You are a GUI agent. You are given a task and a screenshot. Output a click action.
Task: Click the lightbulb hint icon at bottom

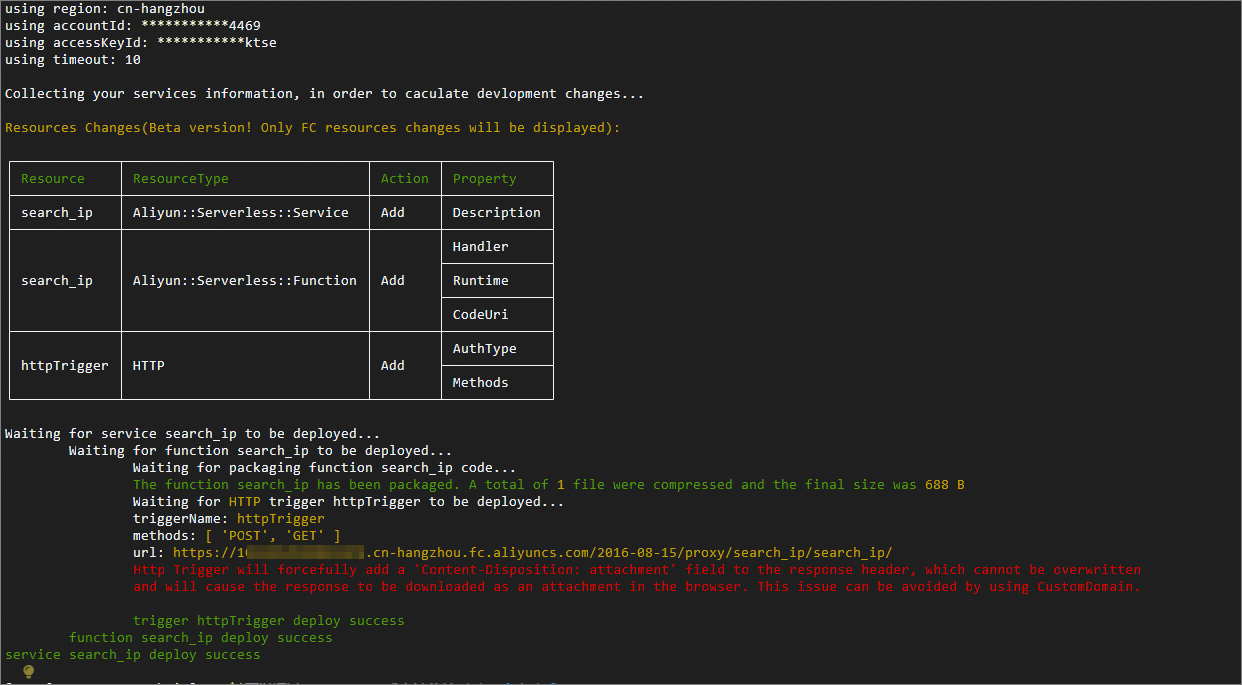28,672
